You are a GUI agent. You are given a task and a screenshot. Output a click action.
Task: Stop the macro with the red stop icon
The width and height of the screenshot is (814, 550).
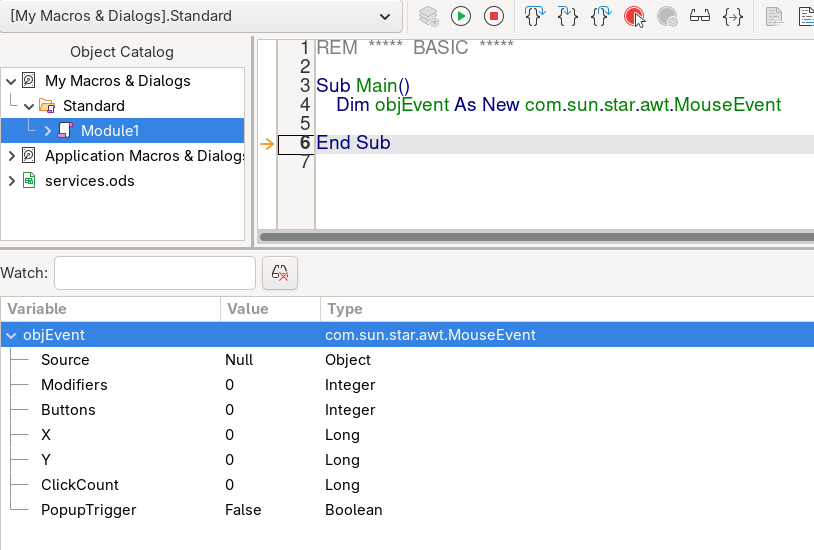click(494, 17)
